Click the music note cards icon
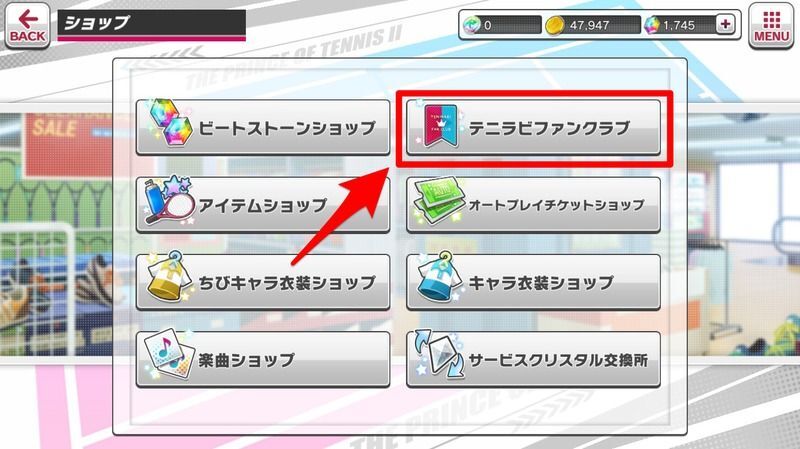The height and width of the screenshot is (449, 800). (x=169, y=355)
